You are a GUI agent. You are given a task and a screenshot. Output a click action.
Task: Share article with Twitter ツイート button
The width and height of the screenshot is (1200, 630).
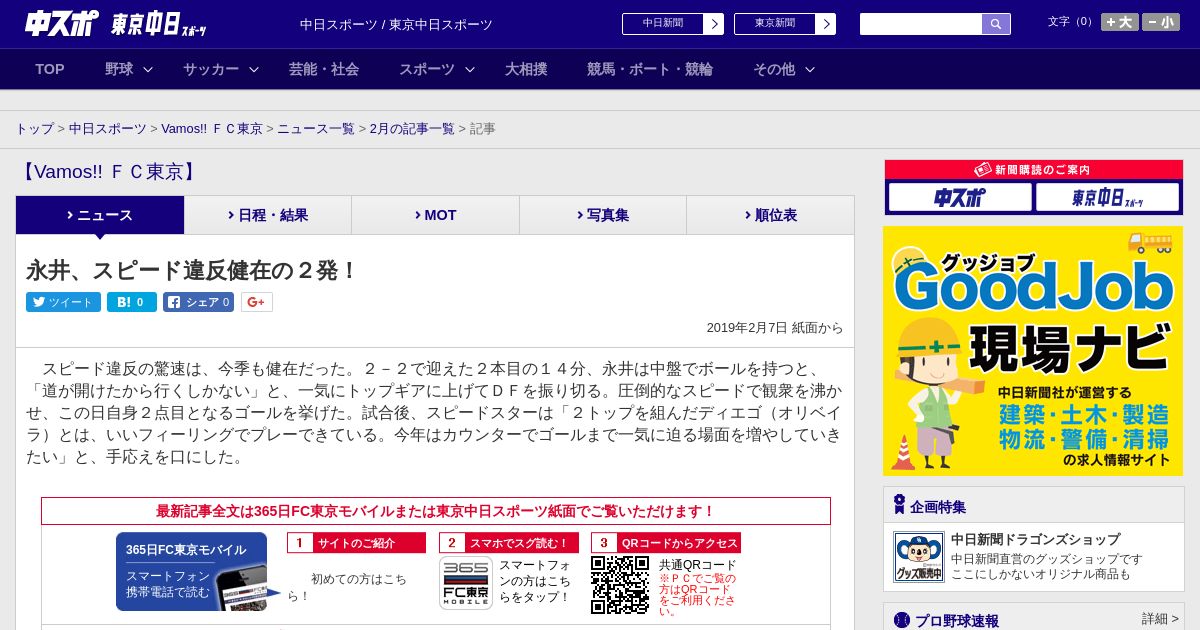(x=63, y=302)
